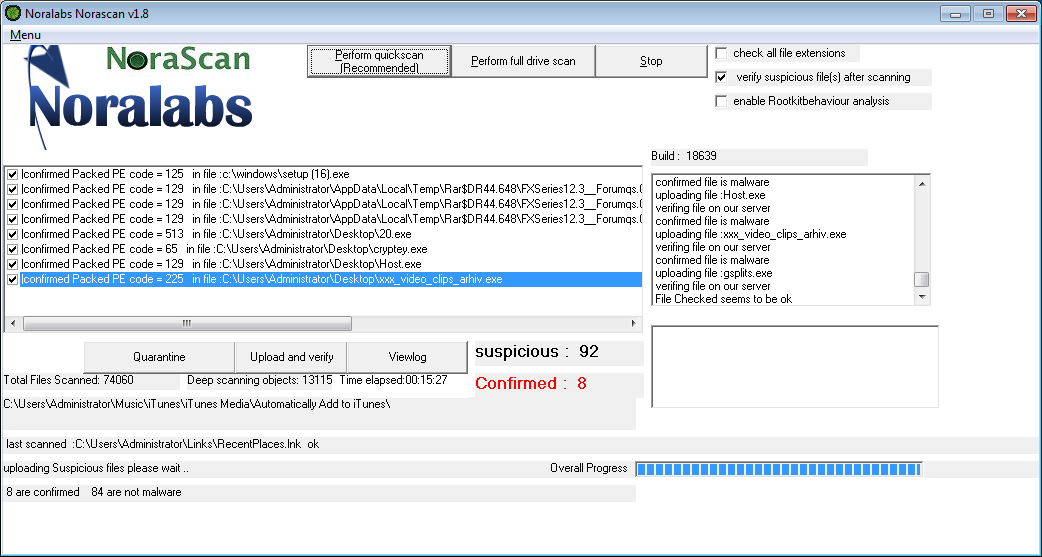Click the Upload and verify button
Screen dimensions: 1042x557
coord(292,357)
